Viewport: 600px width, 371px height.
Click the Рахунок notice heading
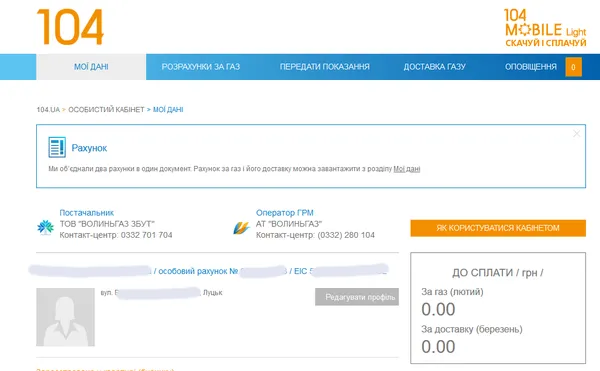tap(89, 148)
